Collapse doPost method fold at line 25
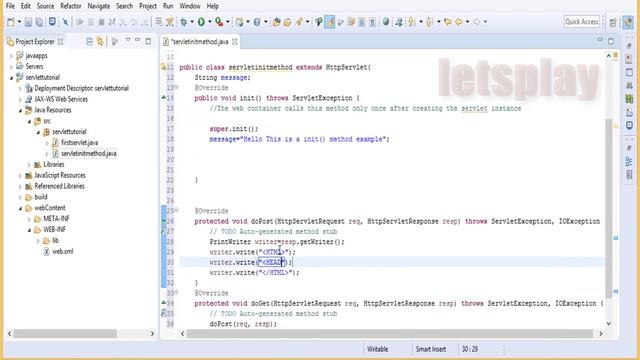 177,211
